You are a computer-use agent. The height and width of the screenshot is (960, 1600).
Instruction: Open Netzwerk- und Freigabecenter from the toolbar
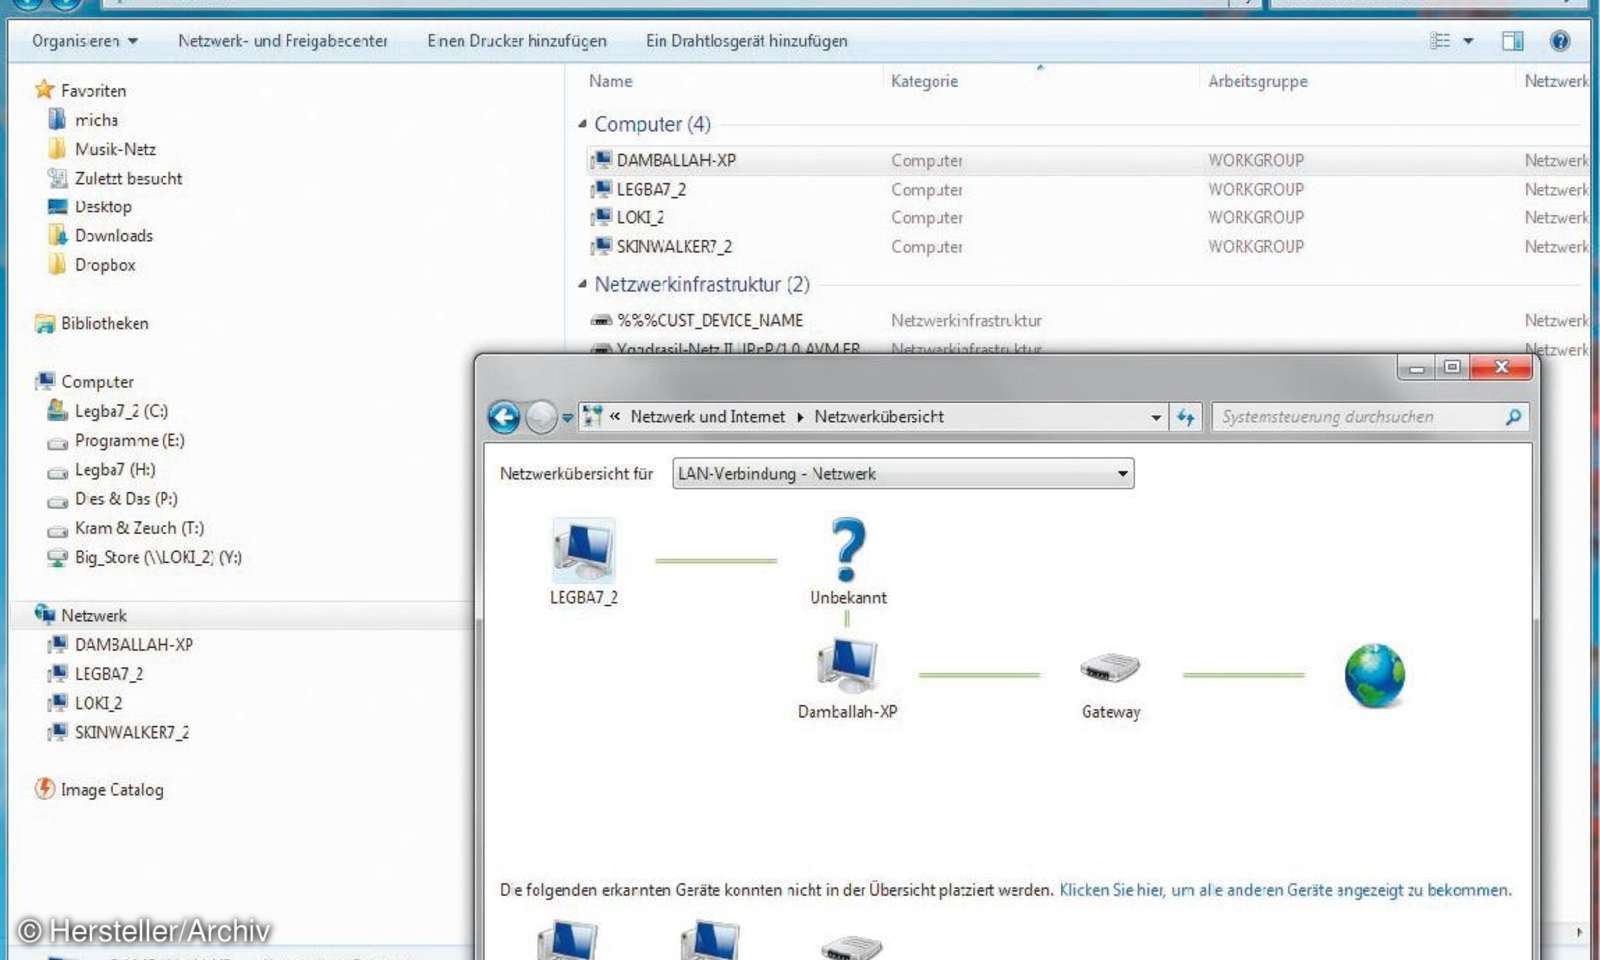[283, 41]
